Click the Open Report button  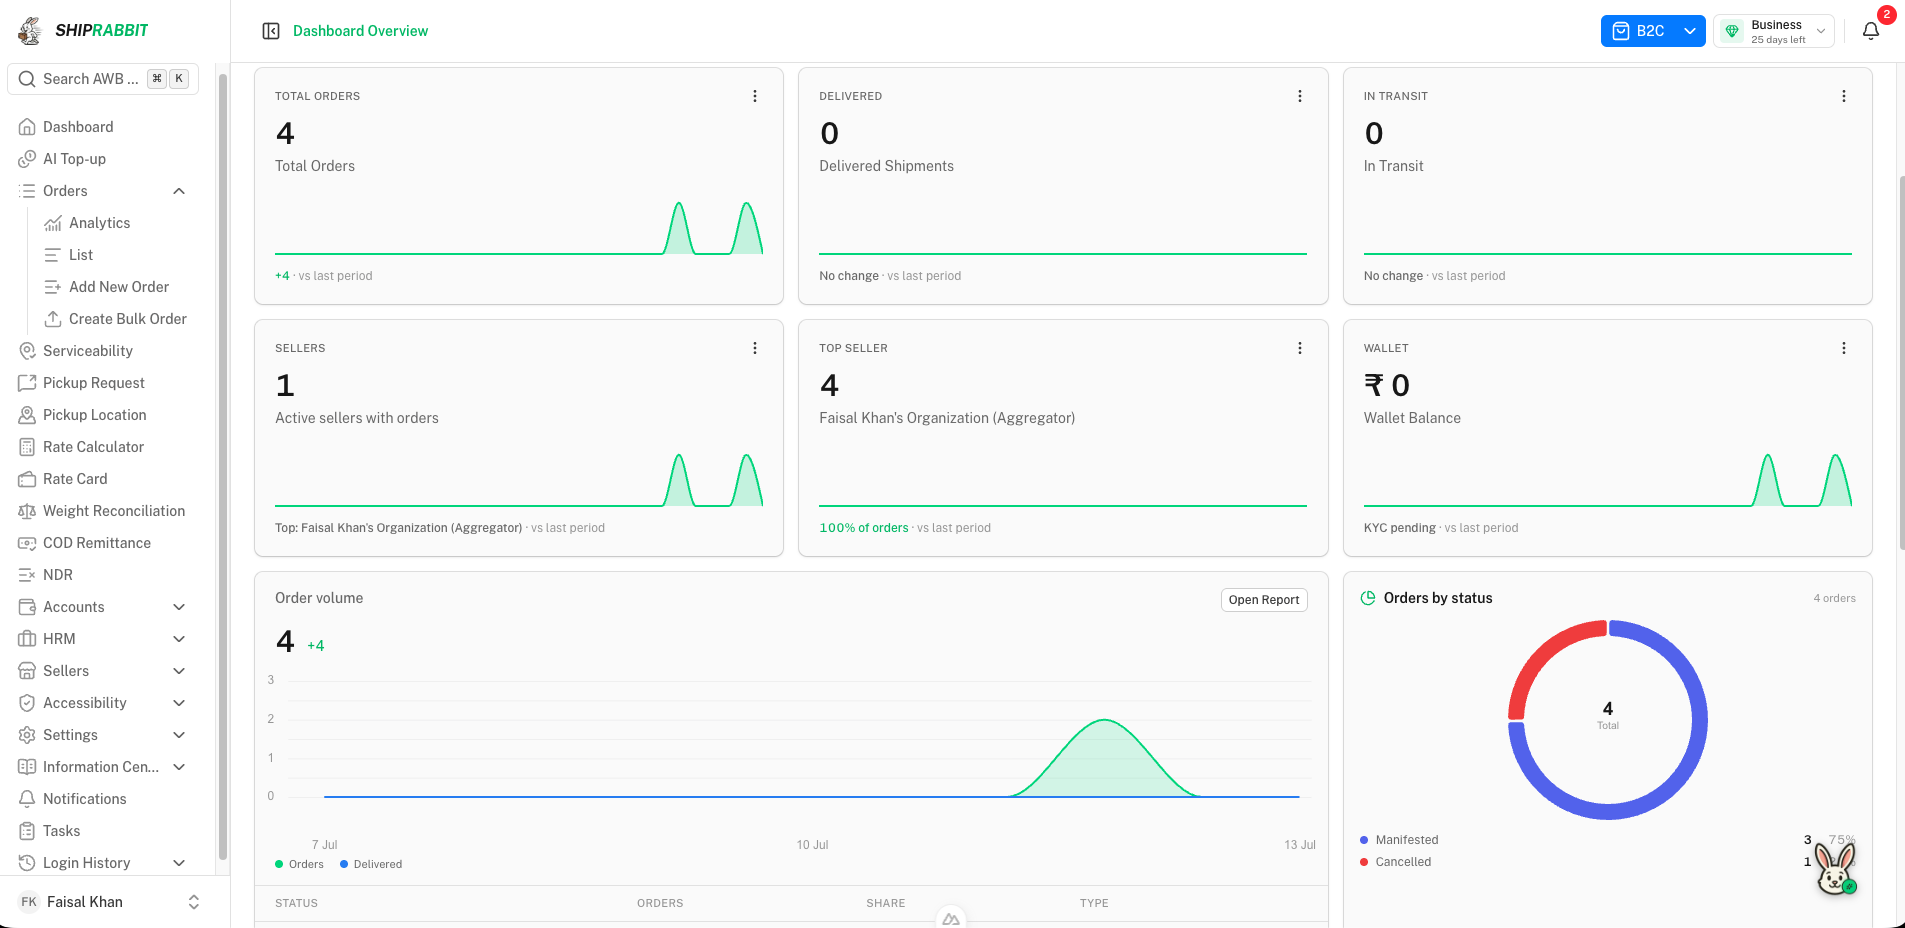click(x=1264, y=600)
